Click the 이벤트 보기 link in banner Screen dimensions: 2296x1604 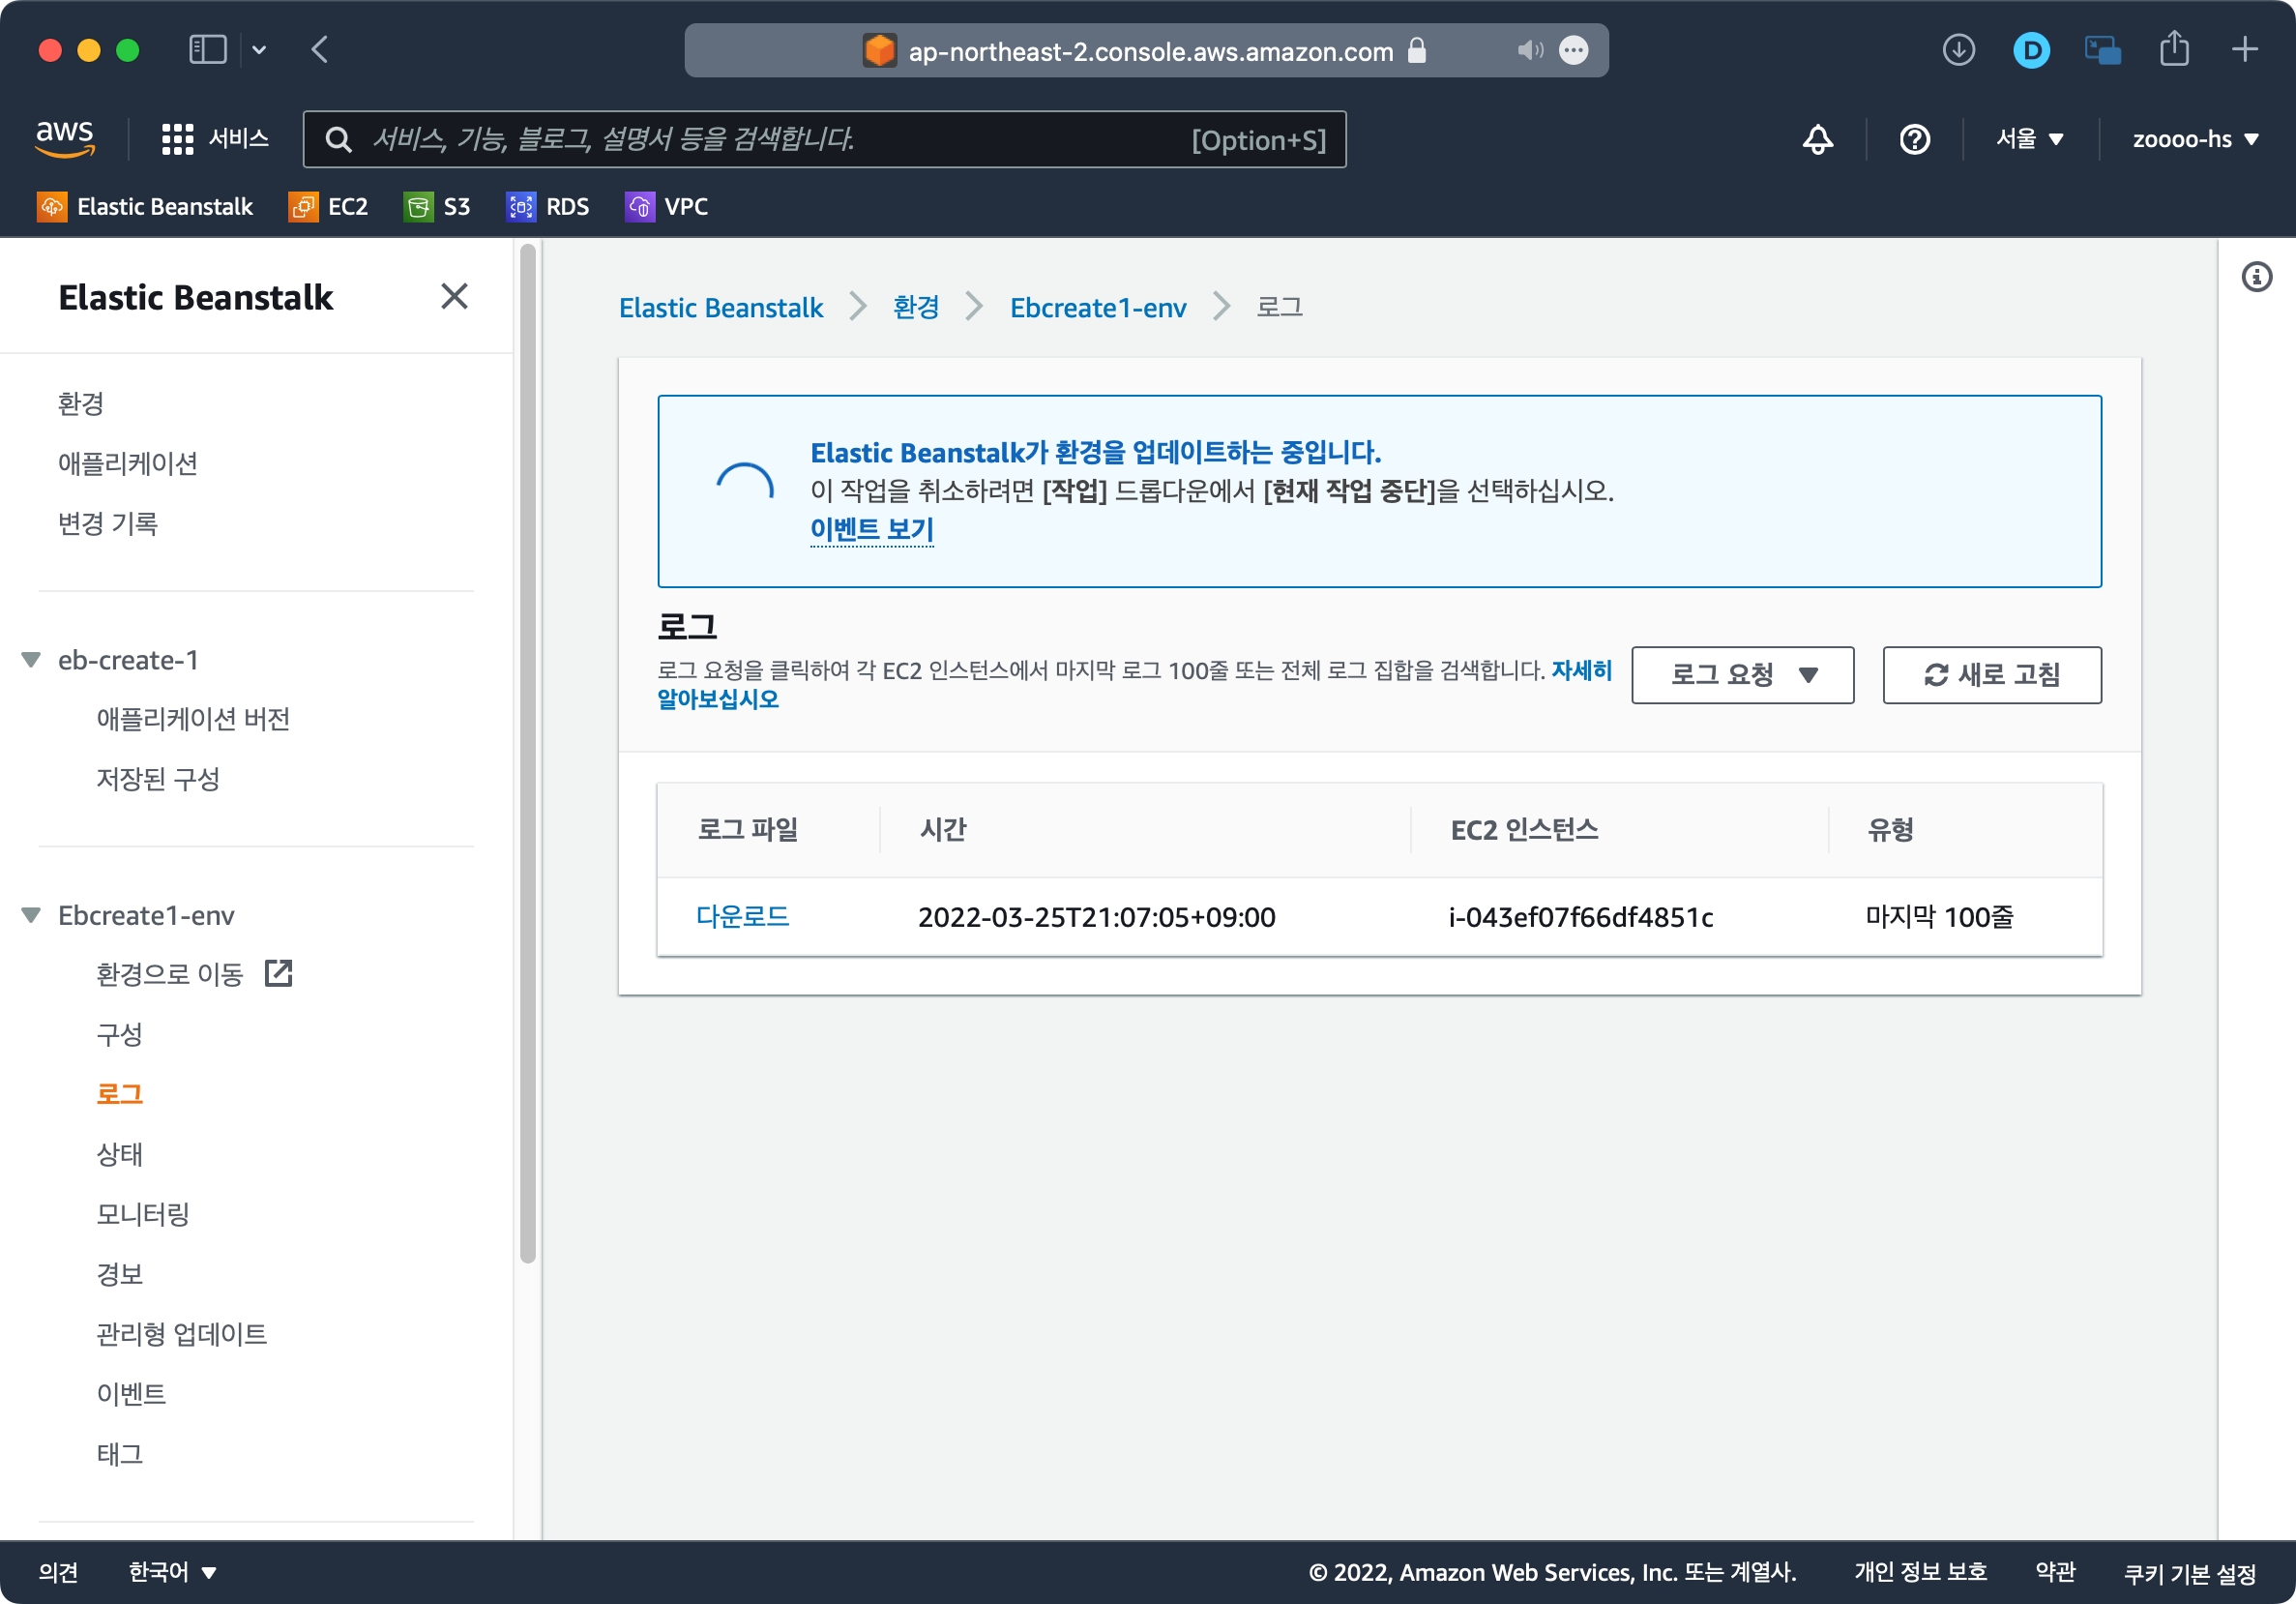click(872, 529)
